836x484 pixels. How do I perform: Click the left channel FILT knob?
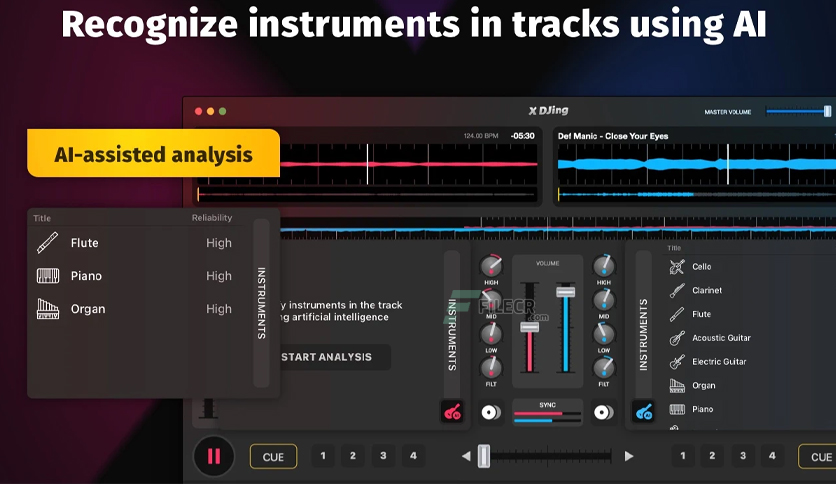coord(491,368)
